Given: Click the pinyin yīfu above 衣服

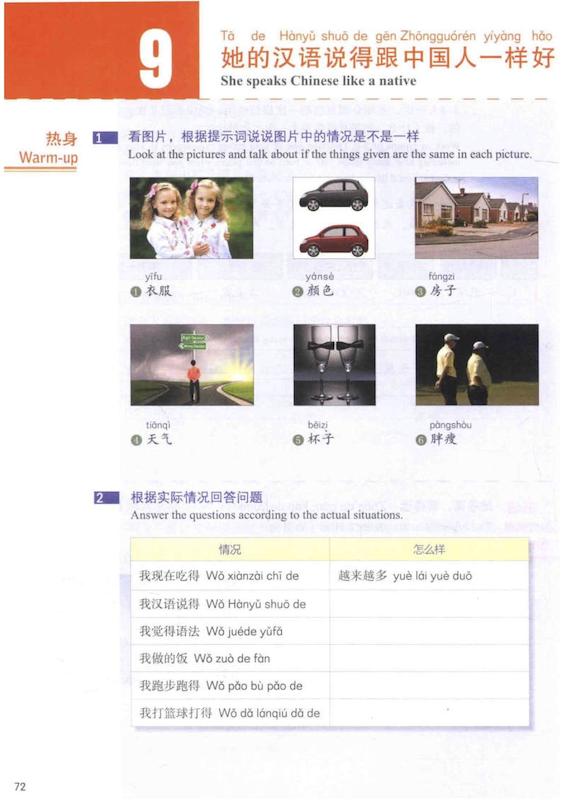Looking at the screenshot, I should [153, 277].
